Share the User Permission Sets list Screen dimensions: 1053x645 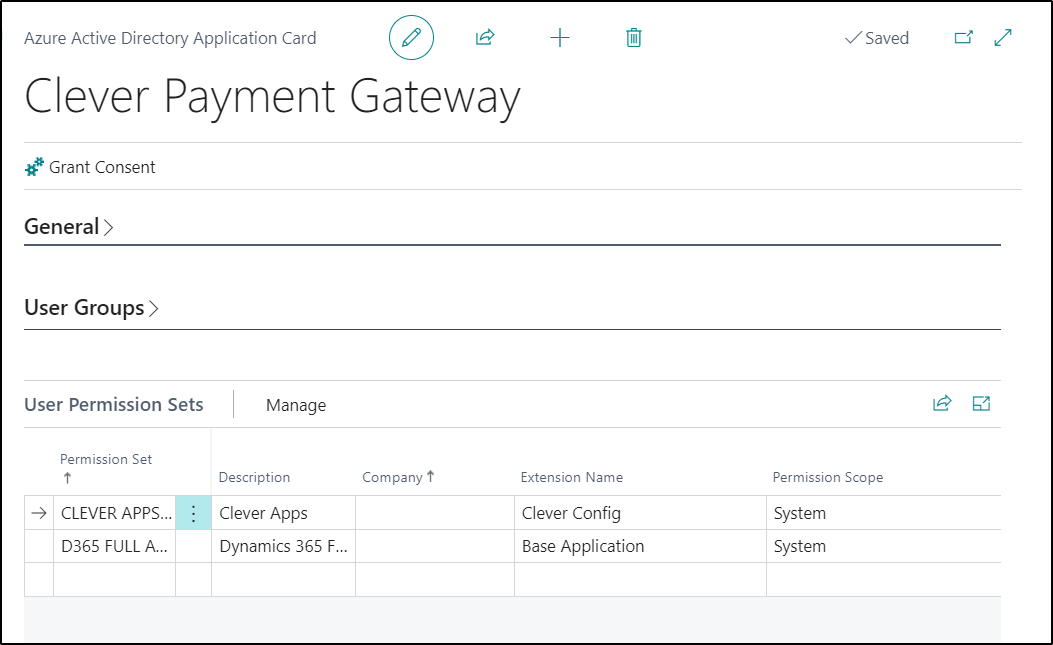[941, 404]
